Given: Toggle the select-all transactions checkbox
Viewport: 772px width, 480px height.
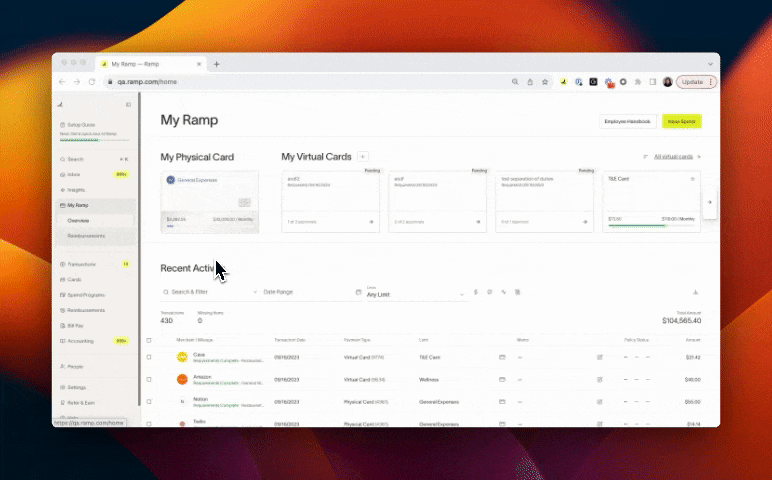Looking at the screenshot, I should click(x=149, y=340).
